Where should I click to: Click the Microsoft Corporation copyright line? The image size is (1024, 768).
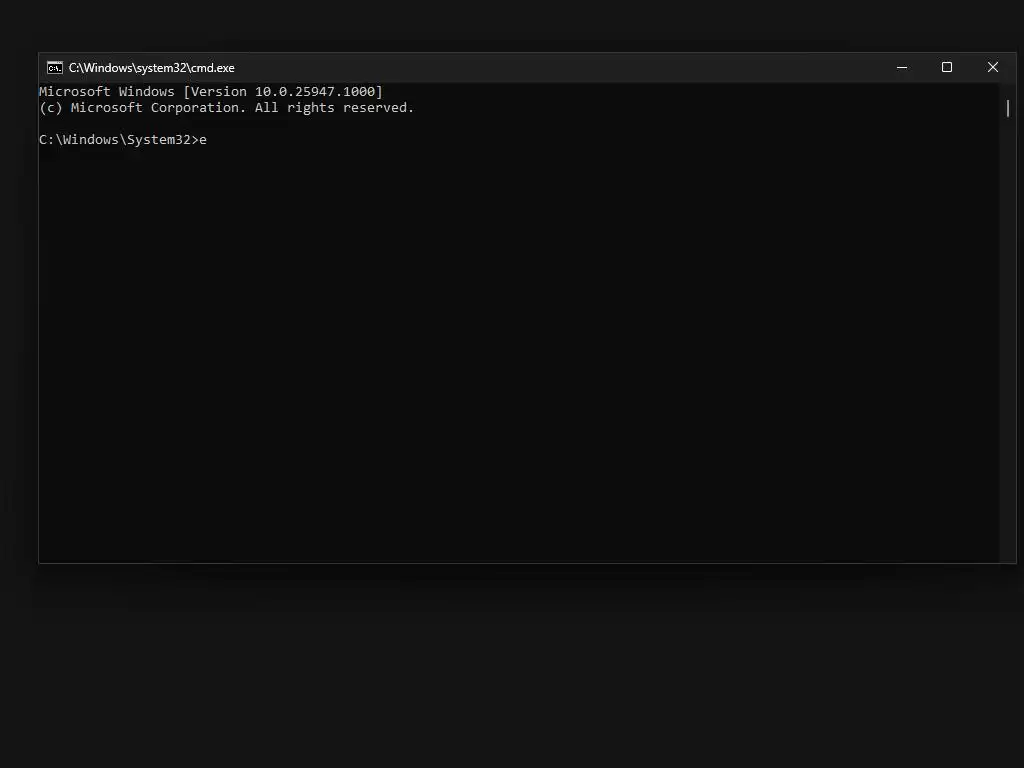pos(227,108)
